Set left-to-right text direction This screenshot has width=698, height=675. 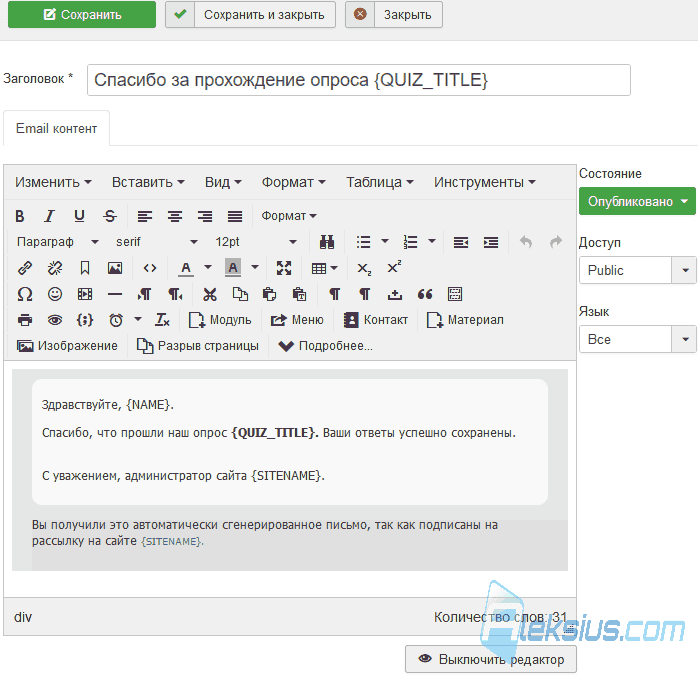click(145, 294)
